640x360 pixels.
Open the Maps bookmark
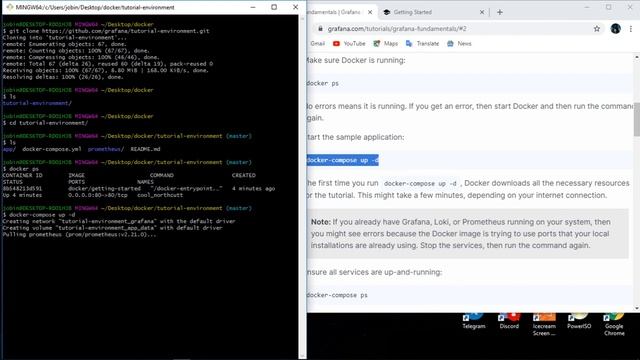[x=385, y=44]
